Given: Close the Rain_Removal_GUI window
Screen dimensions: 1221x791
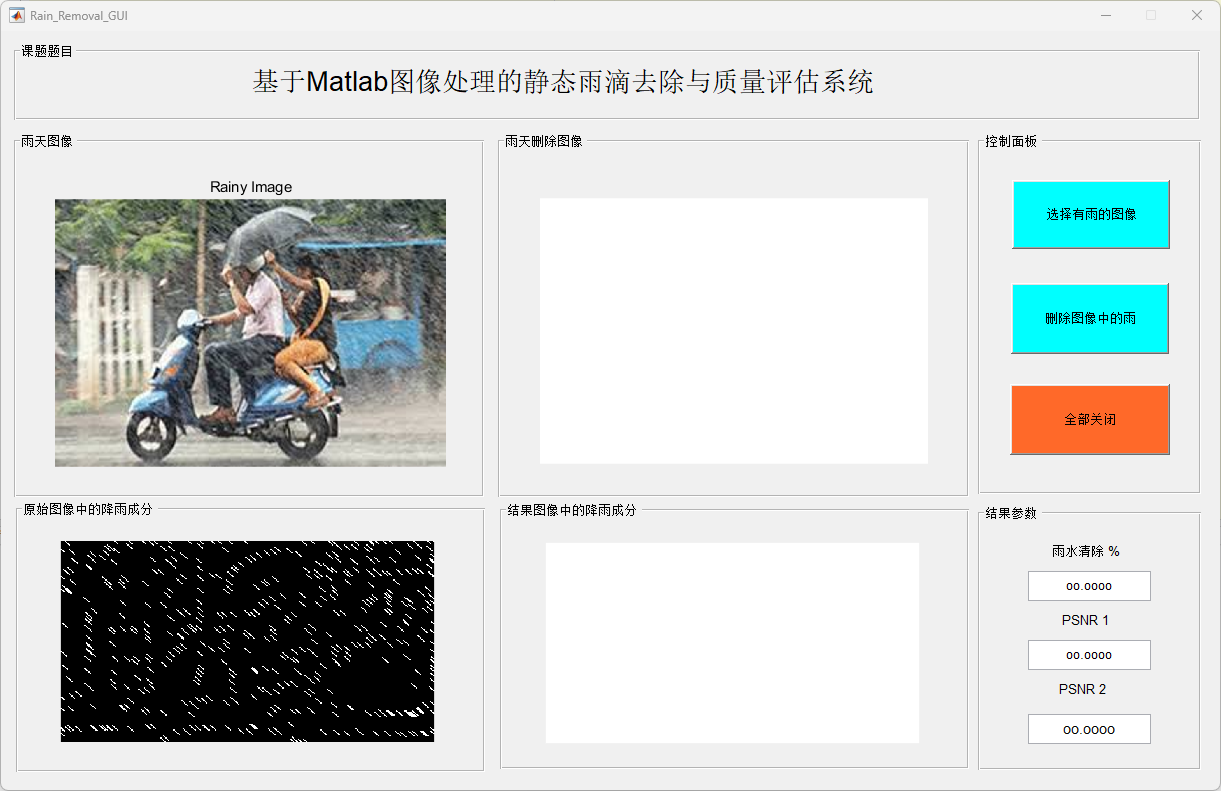Looking at the screenshot, I should pos(1197,15).
